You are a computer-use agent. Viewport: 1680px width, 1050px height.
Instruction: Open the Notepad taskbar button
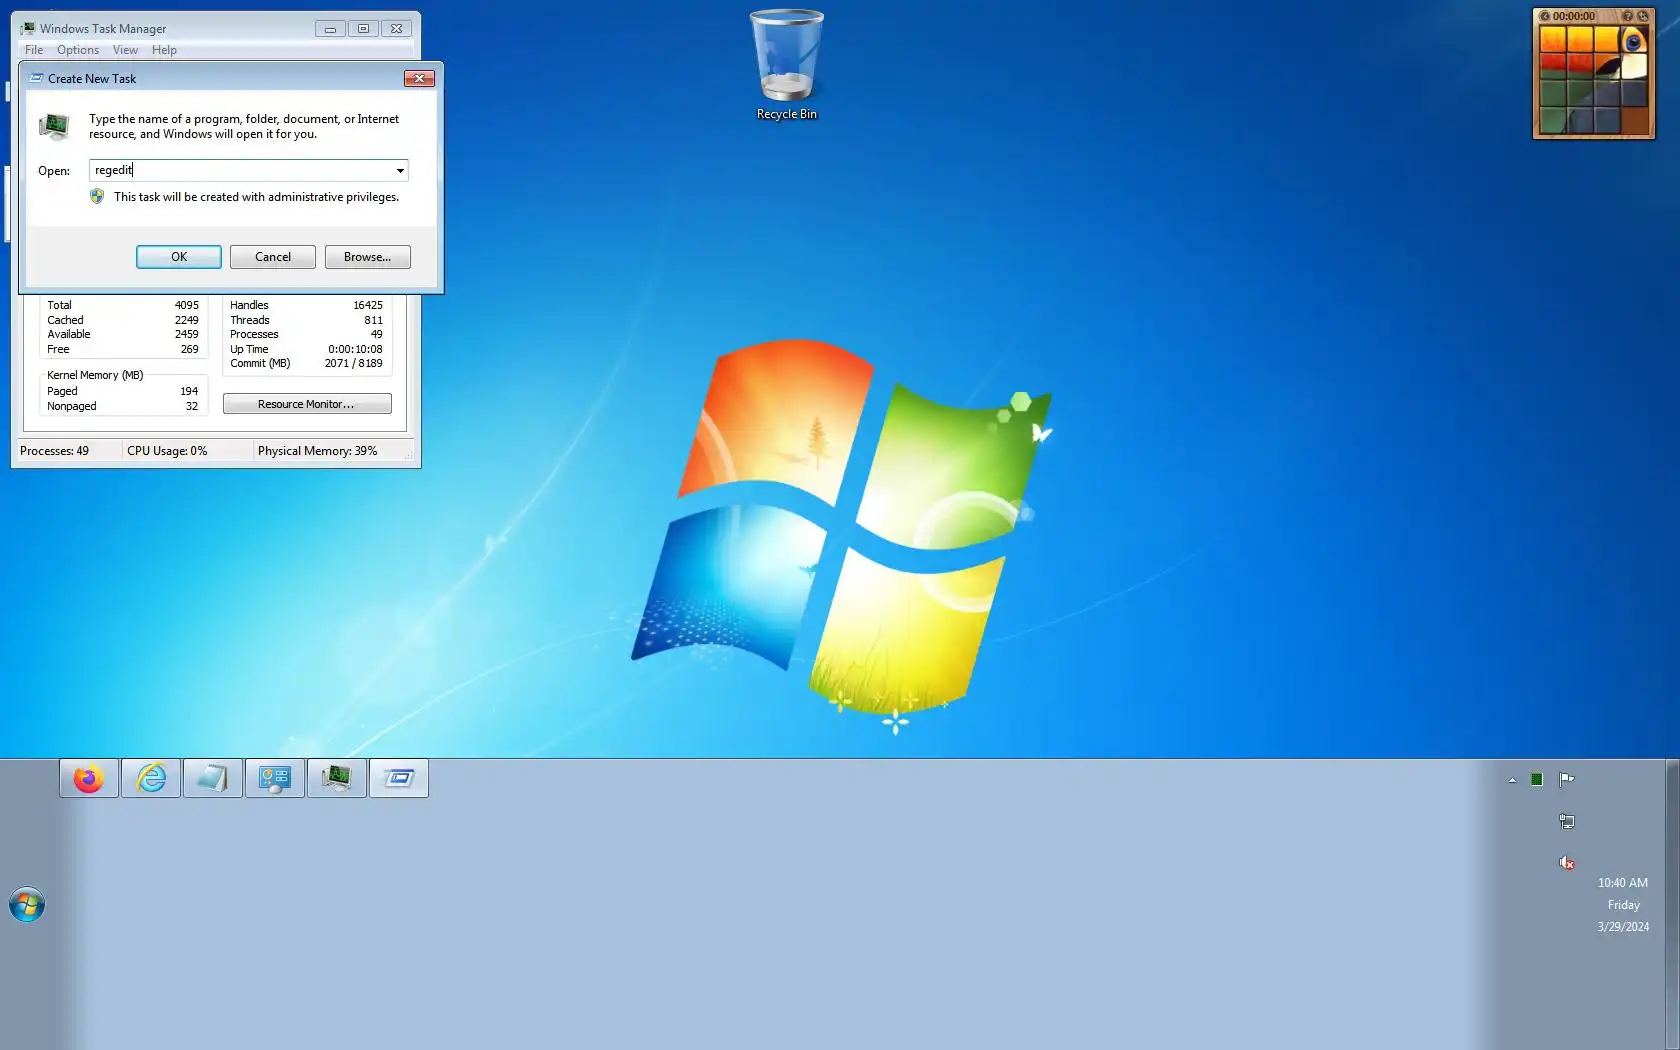[213, 778]
